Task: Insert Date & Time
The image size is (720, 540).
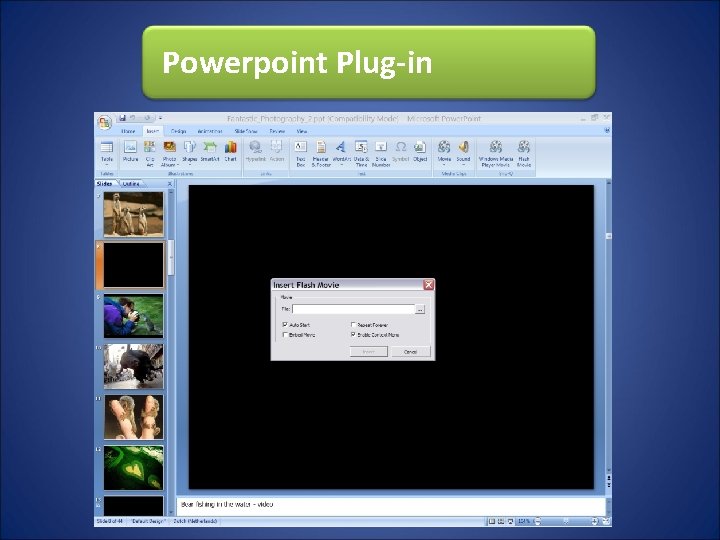Action: click(361, 153)
